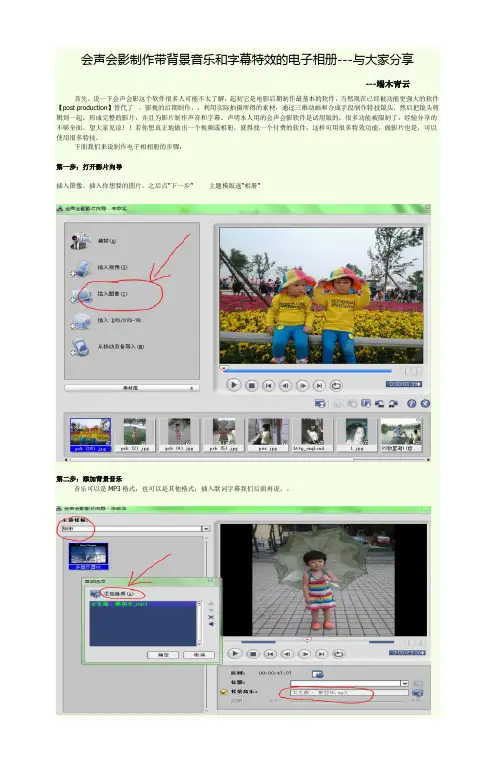Viewport: 495px width, 765px height.
Task: Open import from mobile device icon
Action: [x=80, y=347]
